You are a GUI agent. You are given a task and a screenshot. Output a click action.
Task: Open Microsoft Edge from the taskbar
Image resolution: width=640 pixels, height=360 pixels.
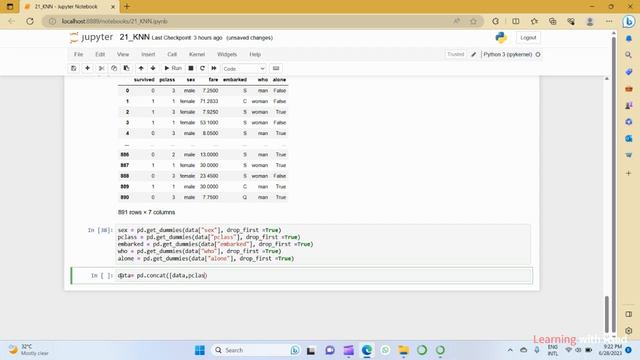[x=367, y=350]
